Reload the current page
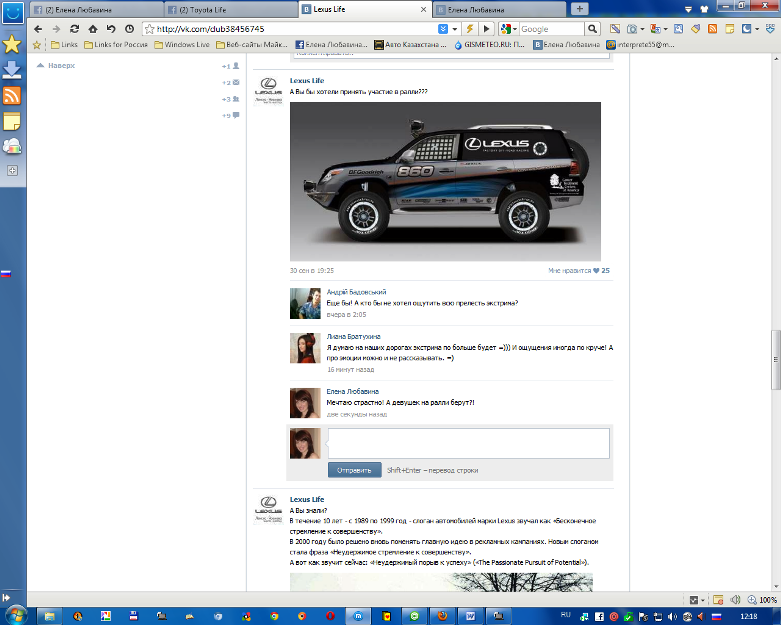The image size is (781, 625). pos(74,29)
